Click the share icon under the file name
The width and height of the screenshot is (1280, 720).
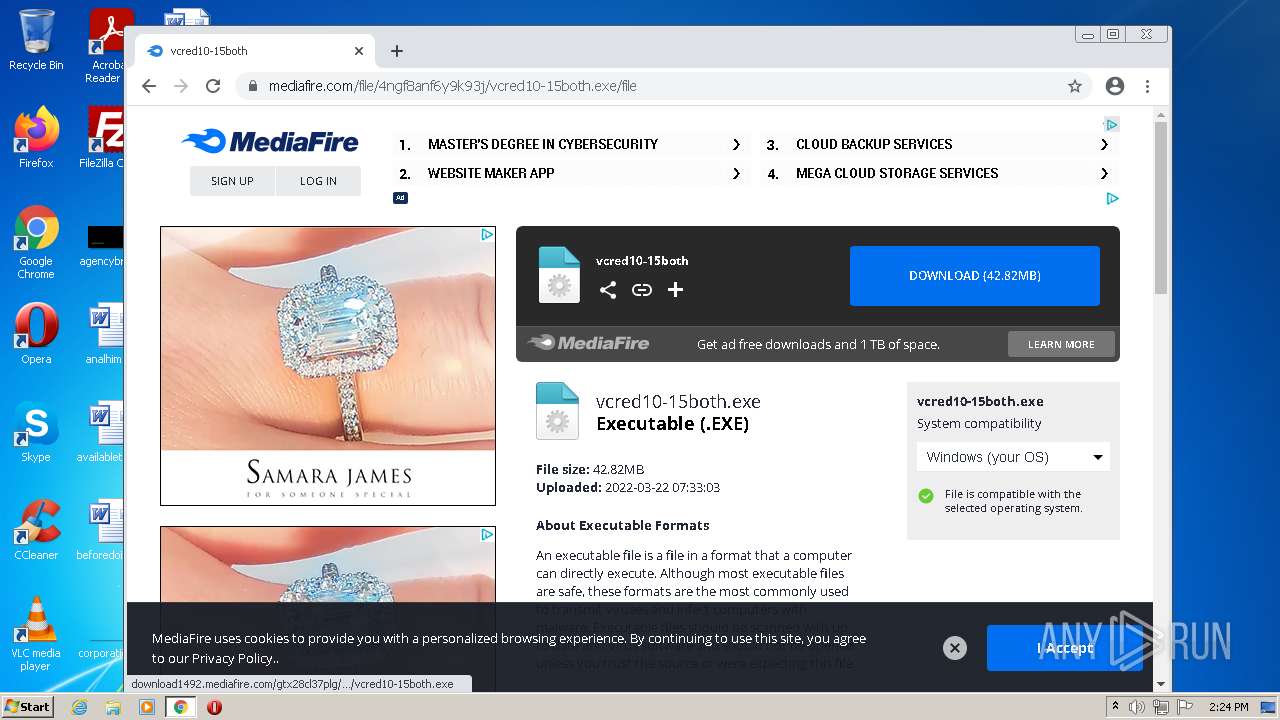pos(608,290)
